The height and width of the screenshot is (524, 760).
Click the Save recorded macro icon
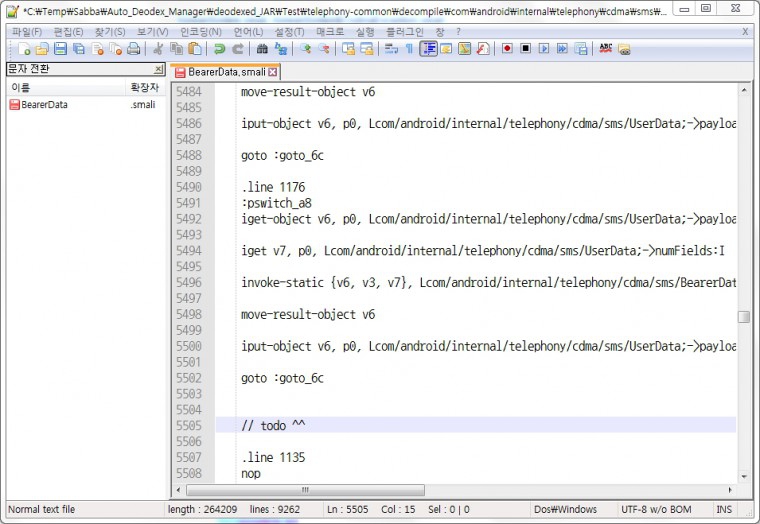(x=581, y=48)
